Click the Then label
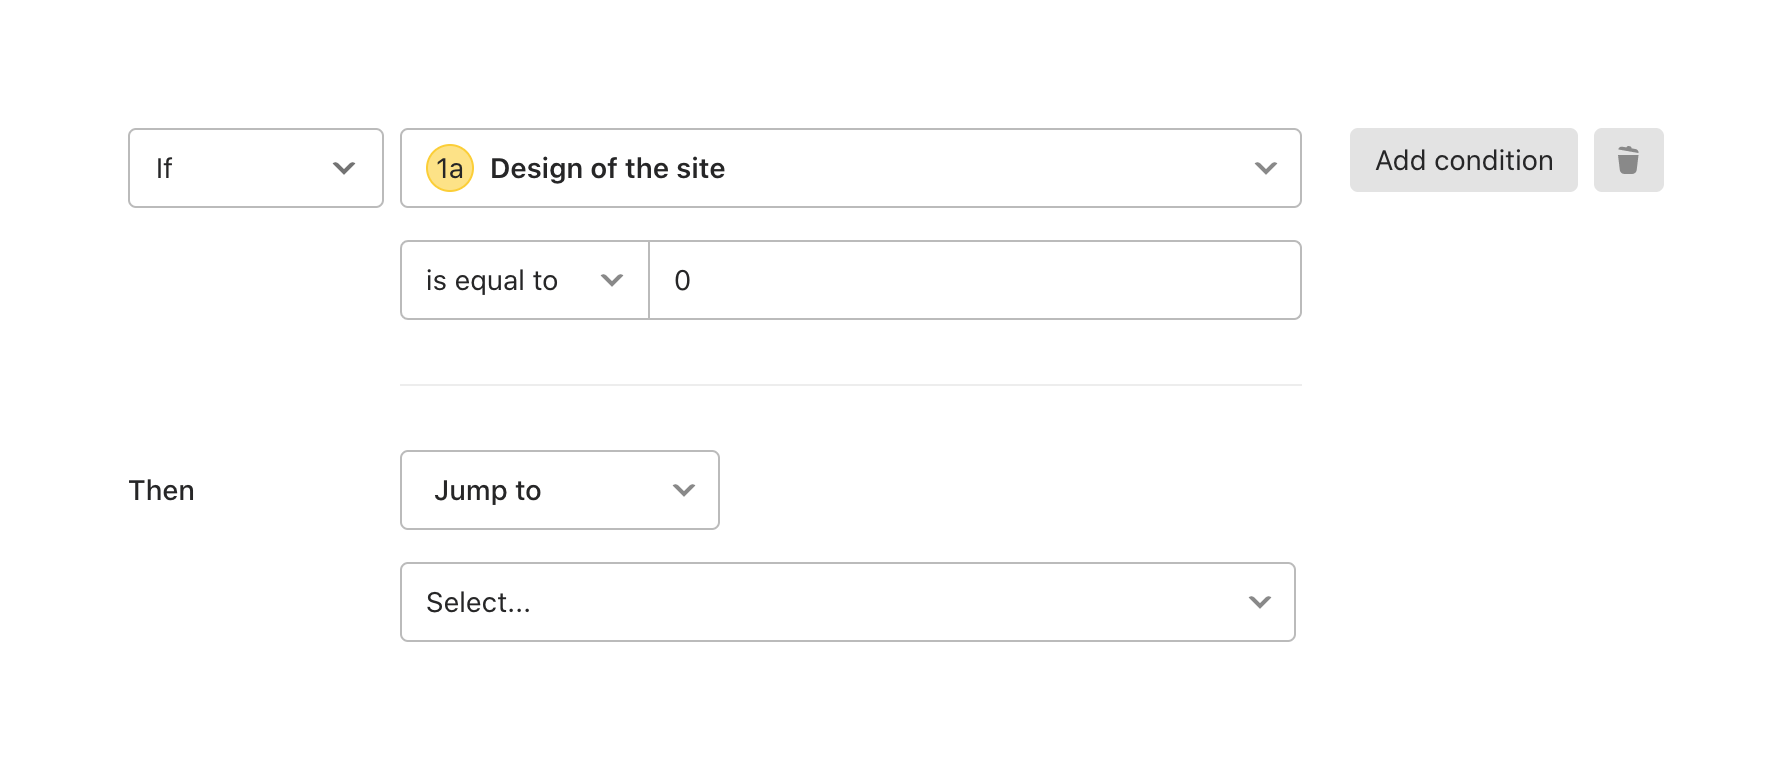 (161, 490)
